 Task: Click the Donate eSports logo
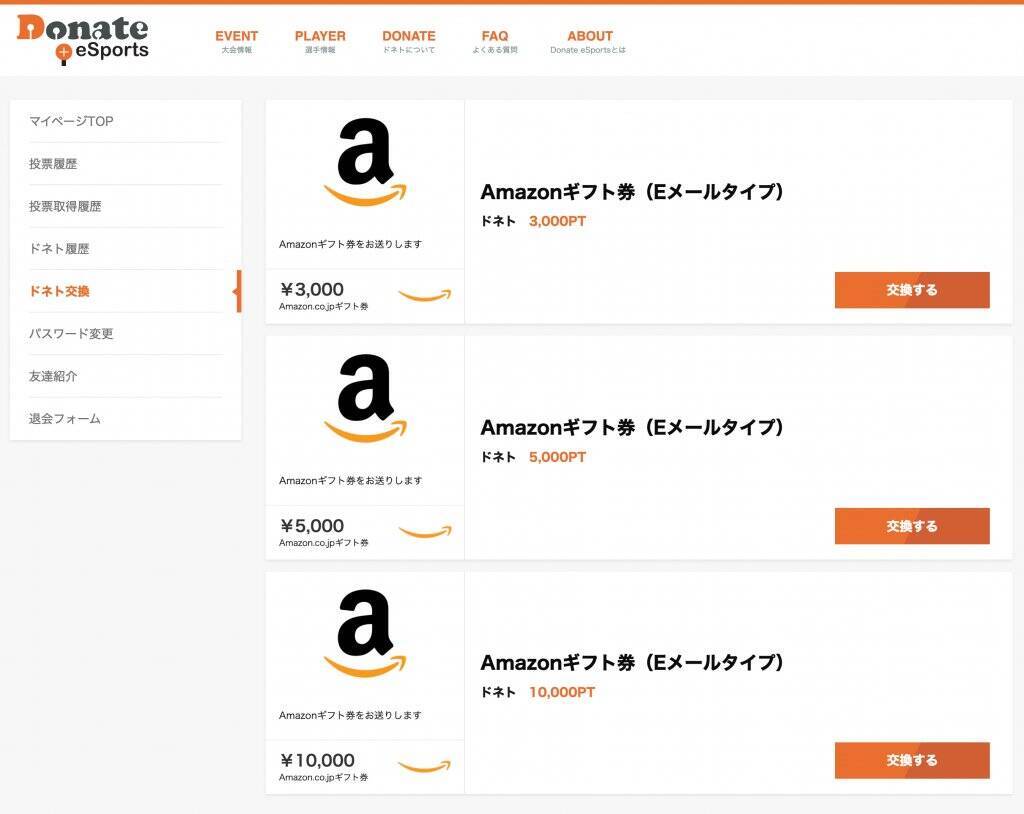82,39
